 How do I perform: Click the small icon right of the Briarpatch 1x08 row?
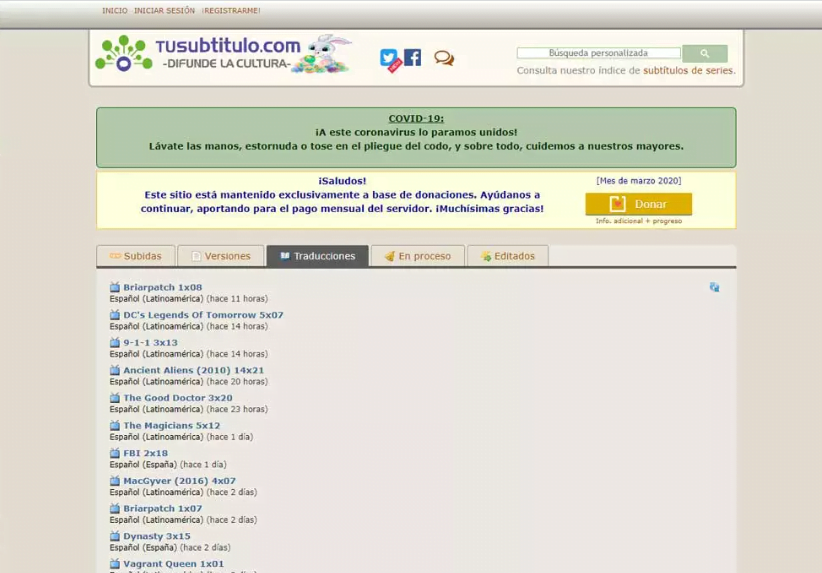[714, 287]
